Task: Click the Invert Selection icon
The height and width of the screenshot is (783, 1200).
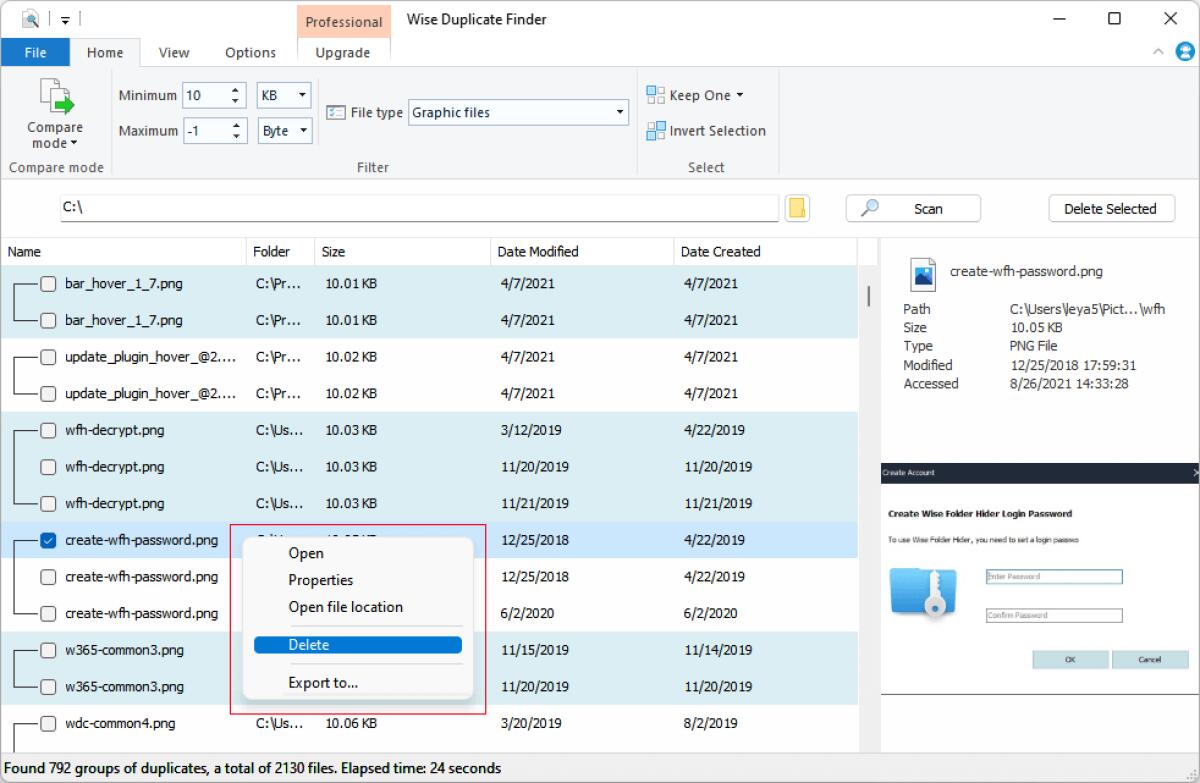Action: 657,130
